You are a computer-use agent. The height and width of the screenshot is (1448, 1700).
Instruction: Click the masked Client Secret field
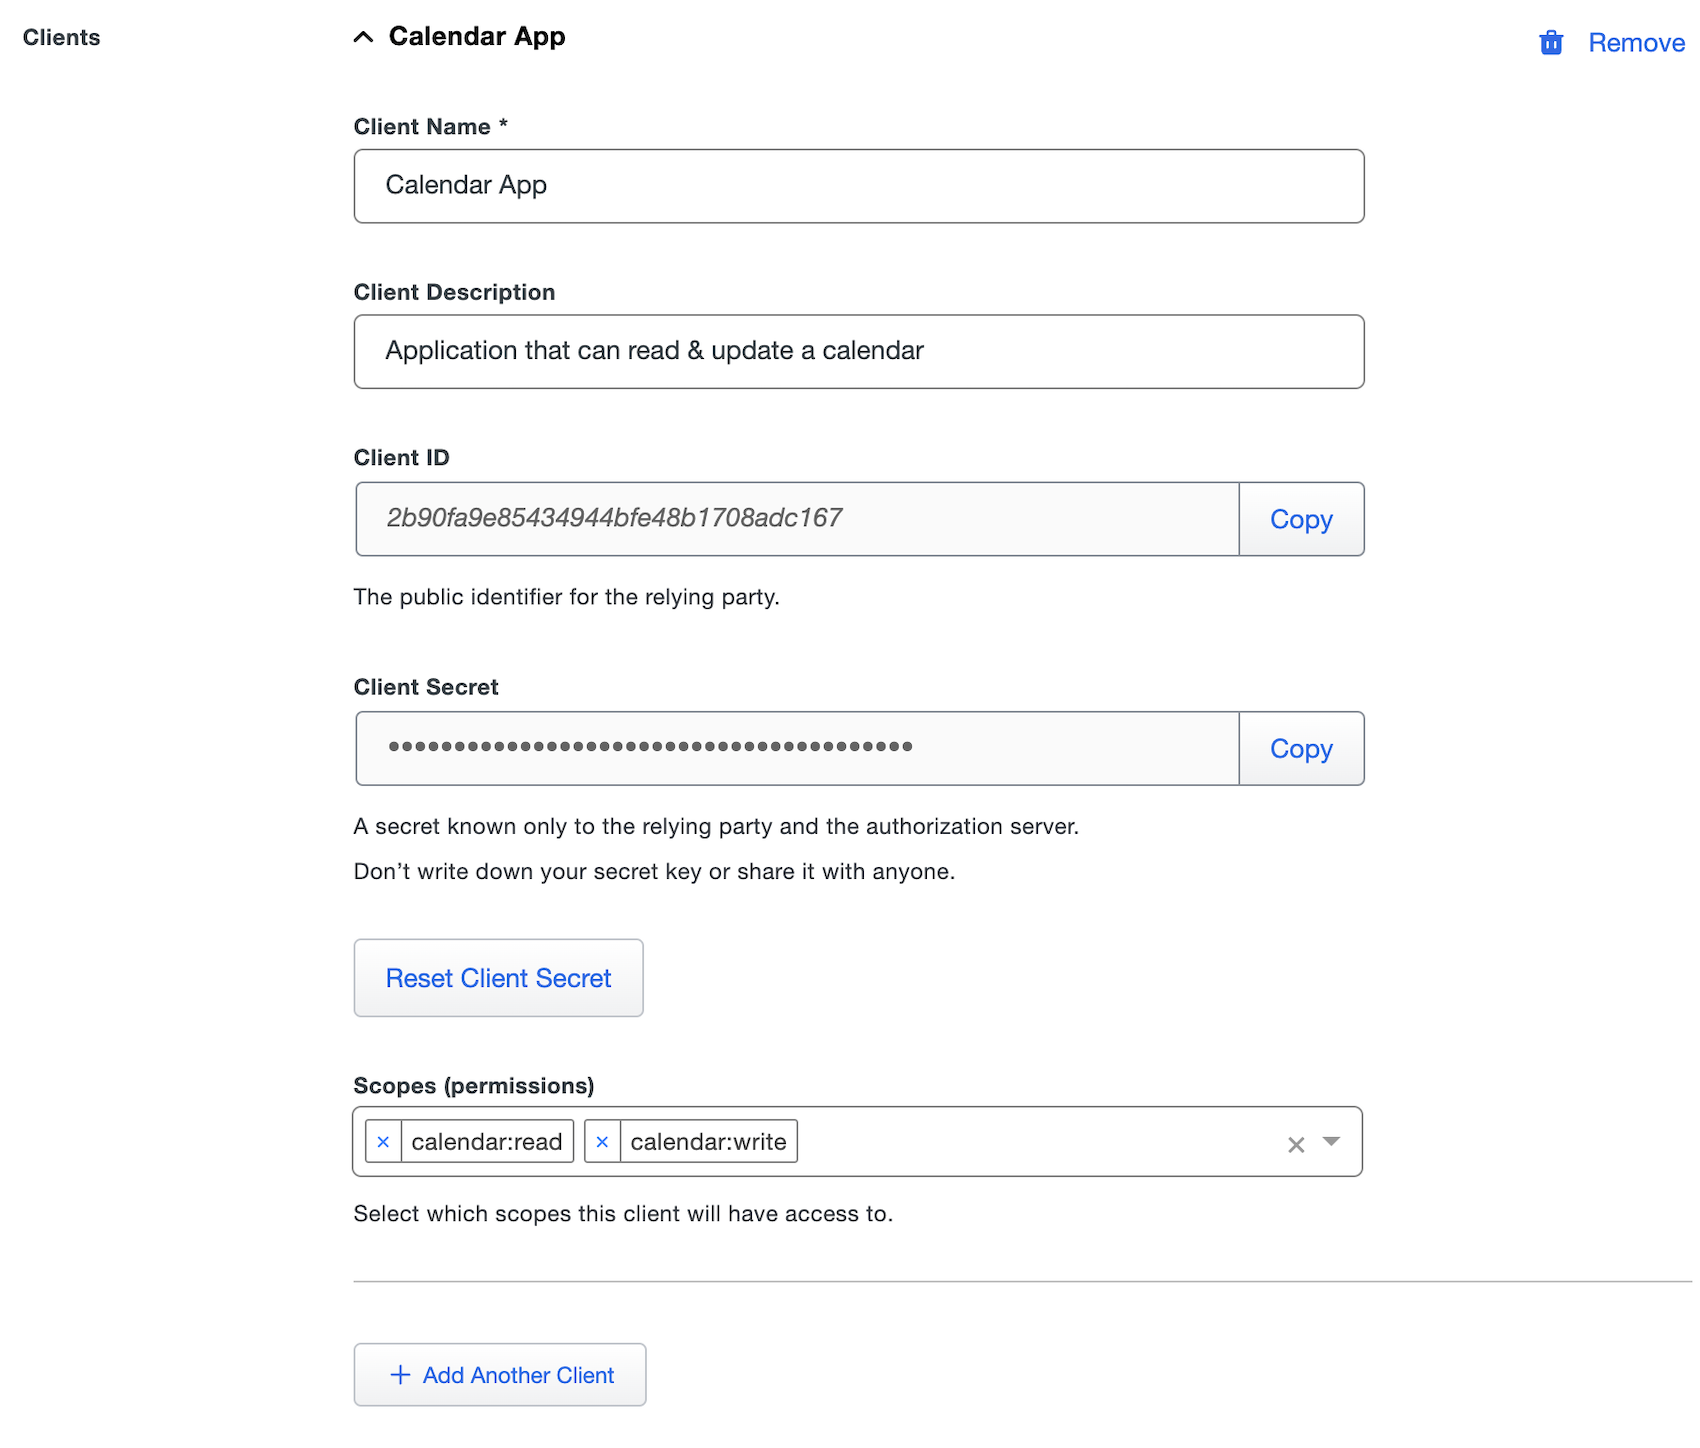(x=795, y=748)
